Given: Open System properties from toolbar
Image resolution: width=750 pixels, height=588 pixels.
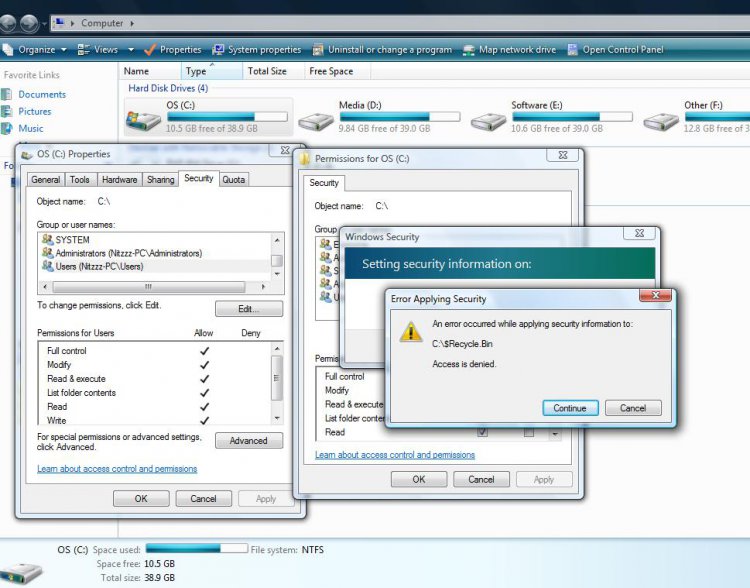Looking at the screenshot, I should (x=257, y=49).
